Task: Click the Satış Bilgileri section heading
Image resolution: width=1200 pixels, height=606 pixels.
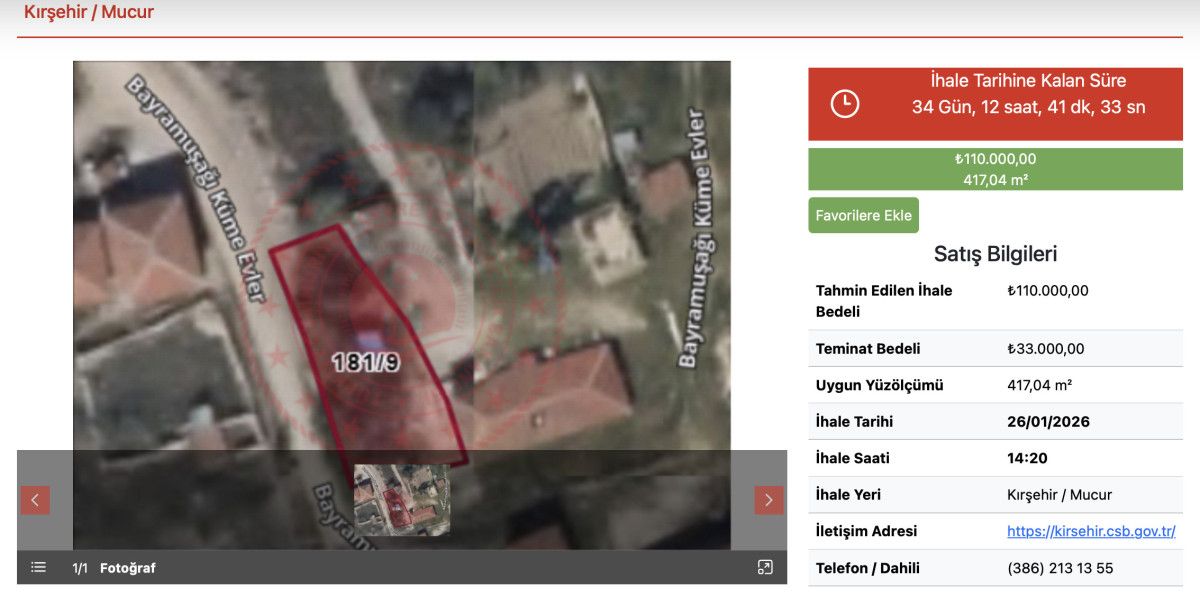Action: [x=995, y=254]
